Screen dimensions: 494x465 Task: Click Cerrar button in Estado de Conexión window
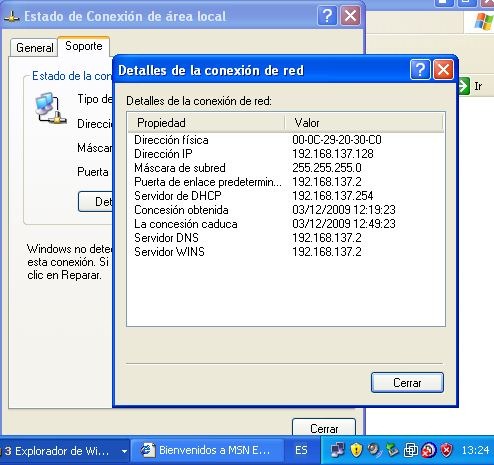(324, 428)
